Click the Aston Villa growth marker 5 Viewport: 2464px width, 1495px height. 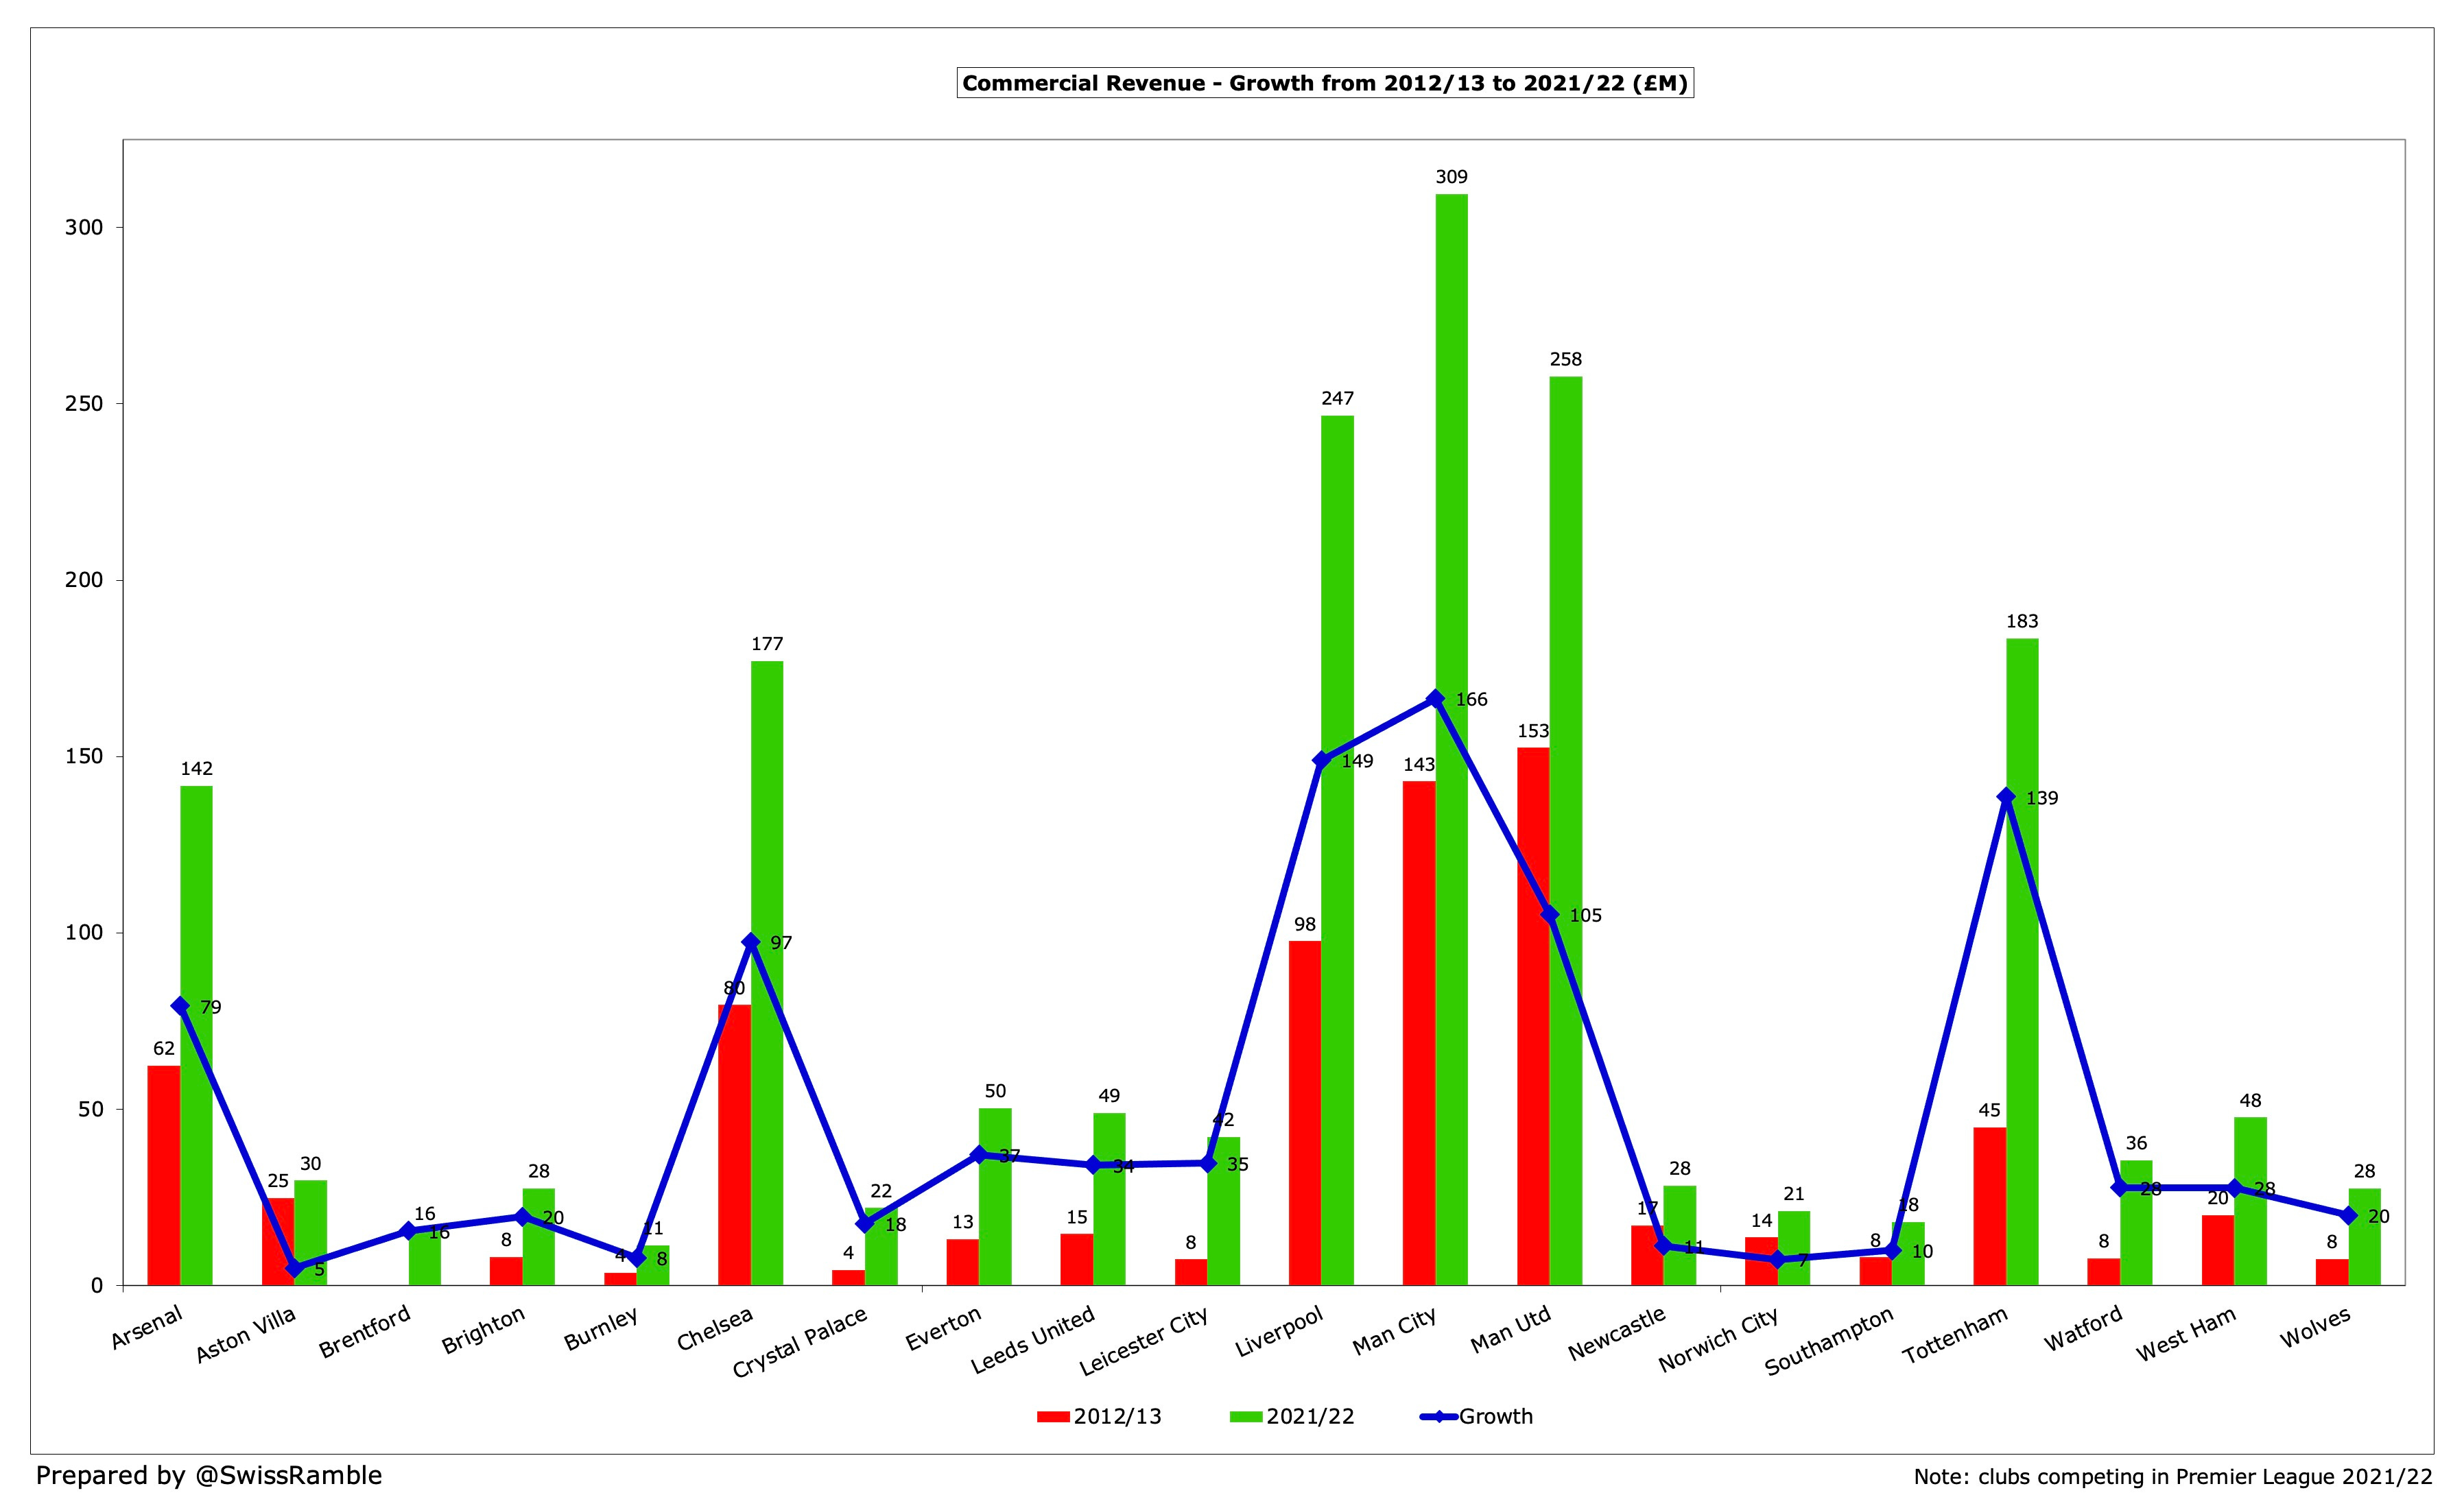294,1268
